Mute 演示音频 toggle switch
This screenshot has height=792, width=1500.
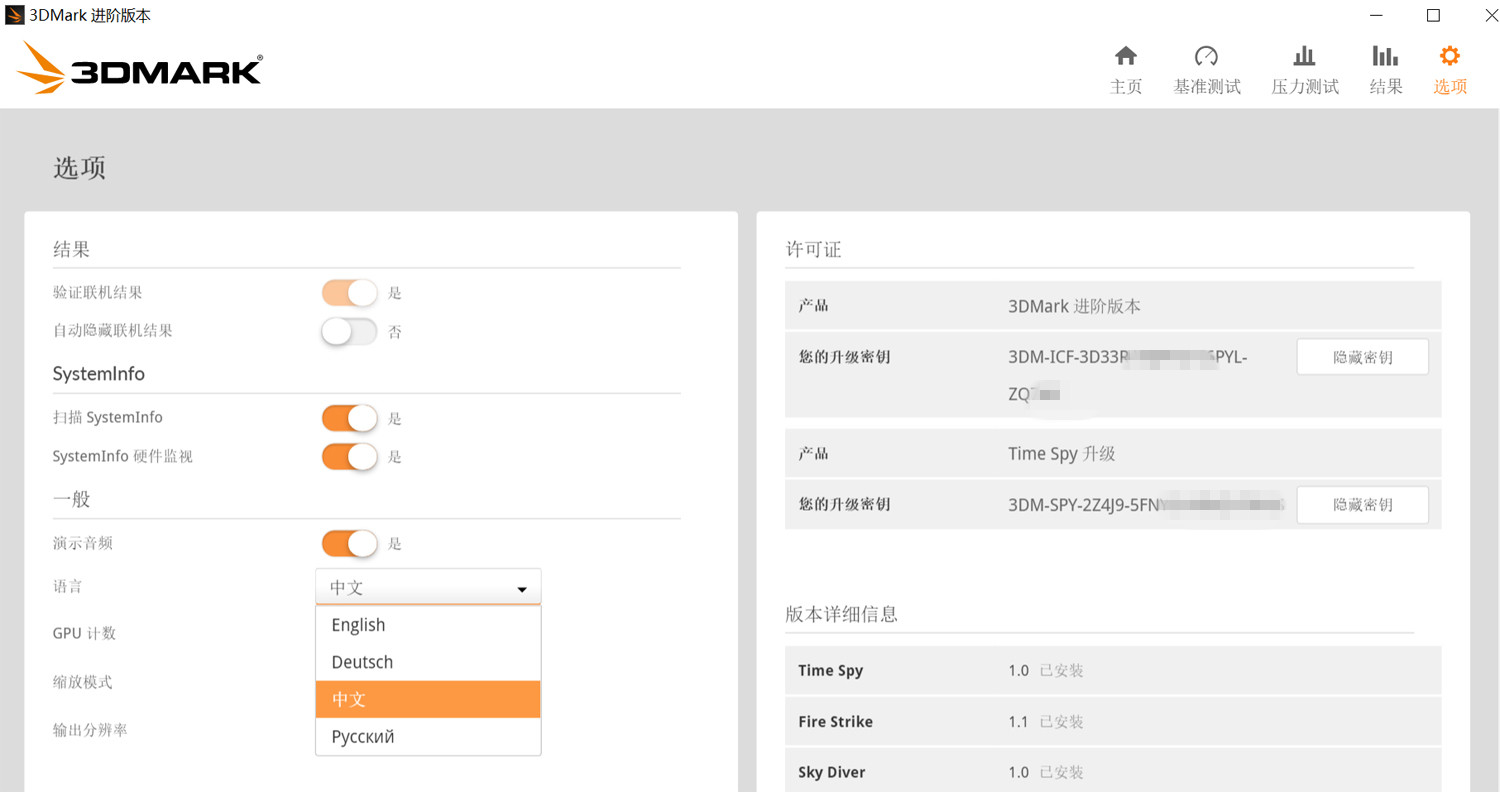click(349, 543)
